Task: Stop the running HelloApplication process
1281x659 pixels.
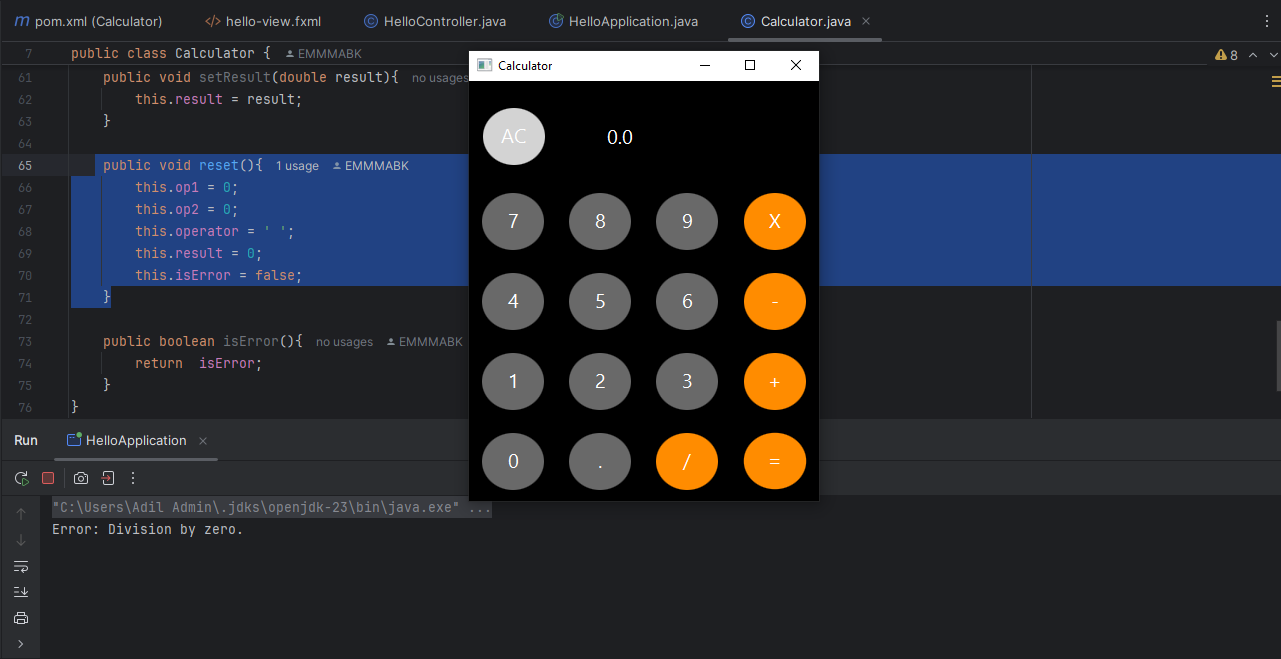Action: tap(47, 478)
